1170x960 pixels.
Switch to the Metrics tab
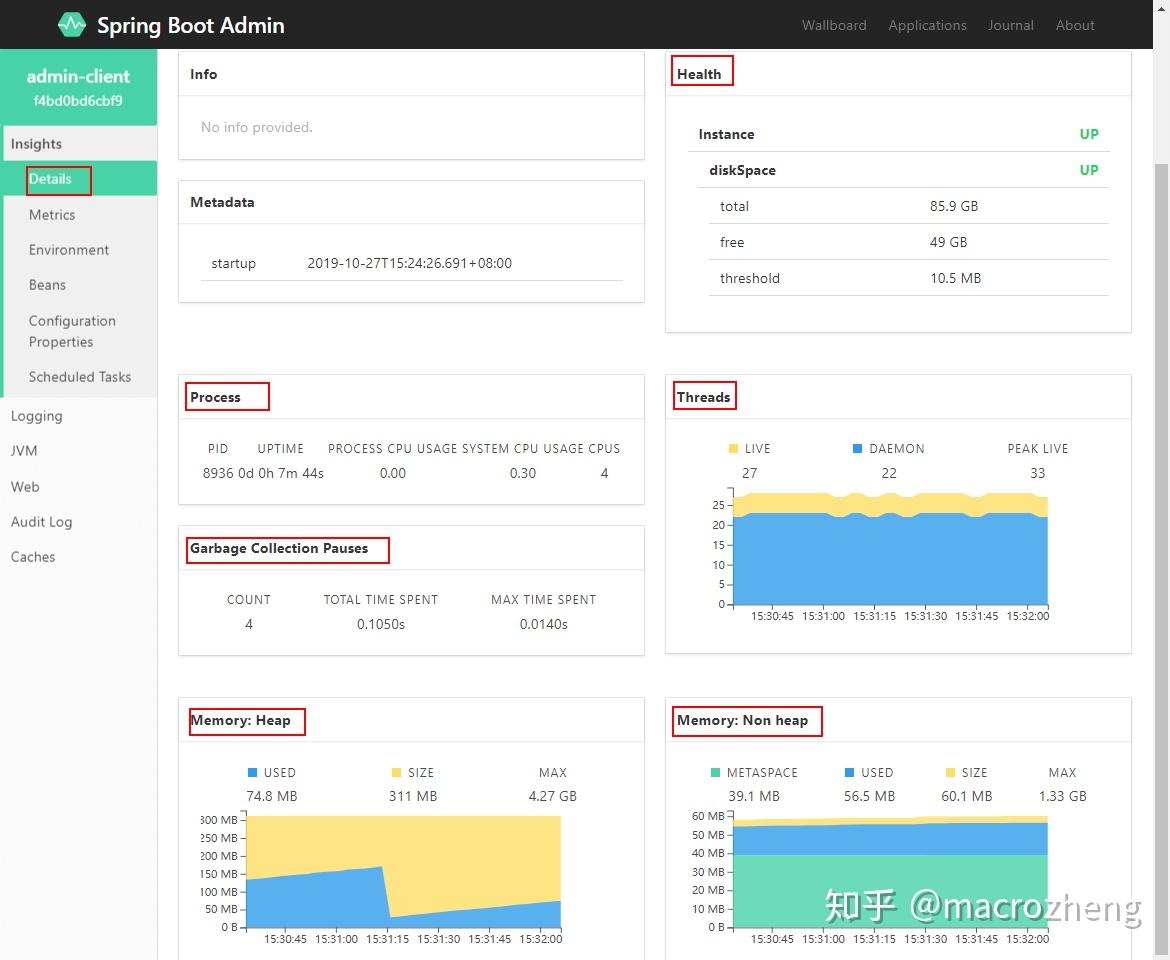52,215
